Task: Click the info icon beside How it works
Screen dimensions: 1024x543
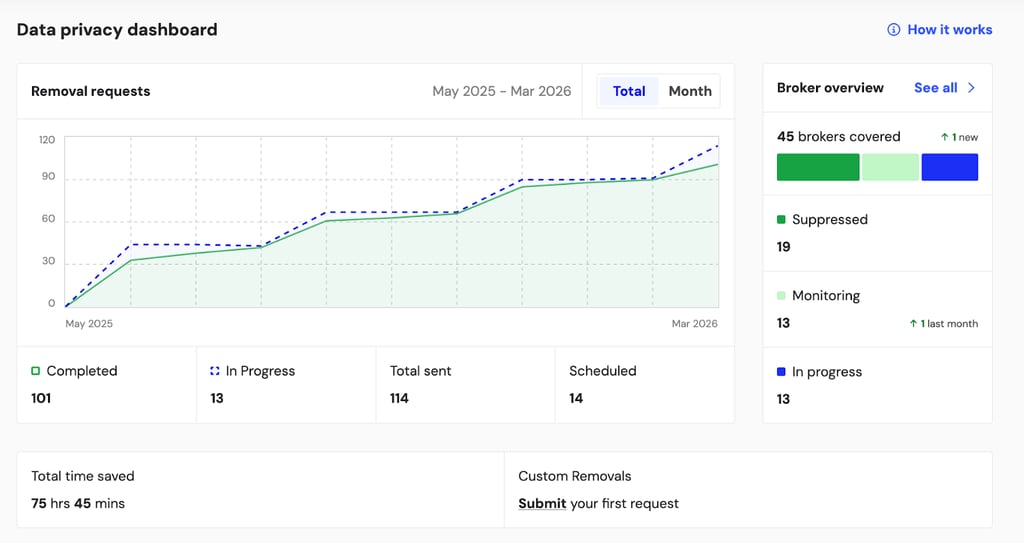Action: [893, 29]
